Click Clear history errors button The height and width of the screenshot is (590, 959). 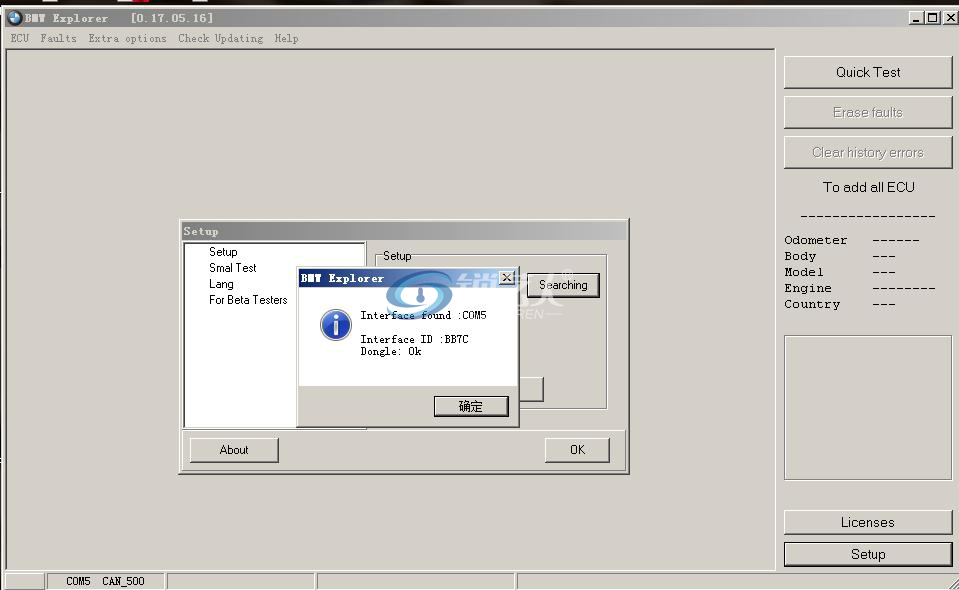[x=868, y=152]
